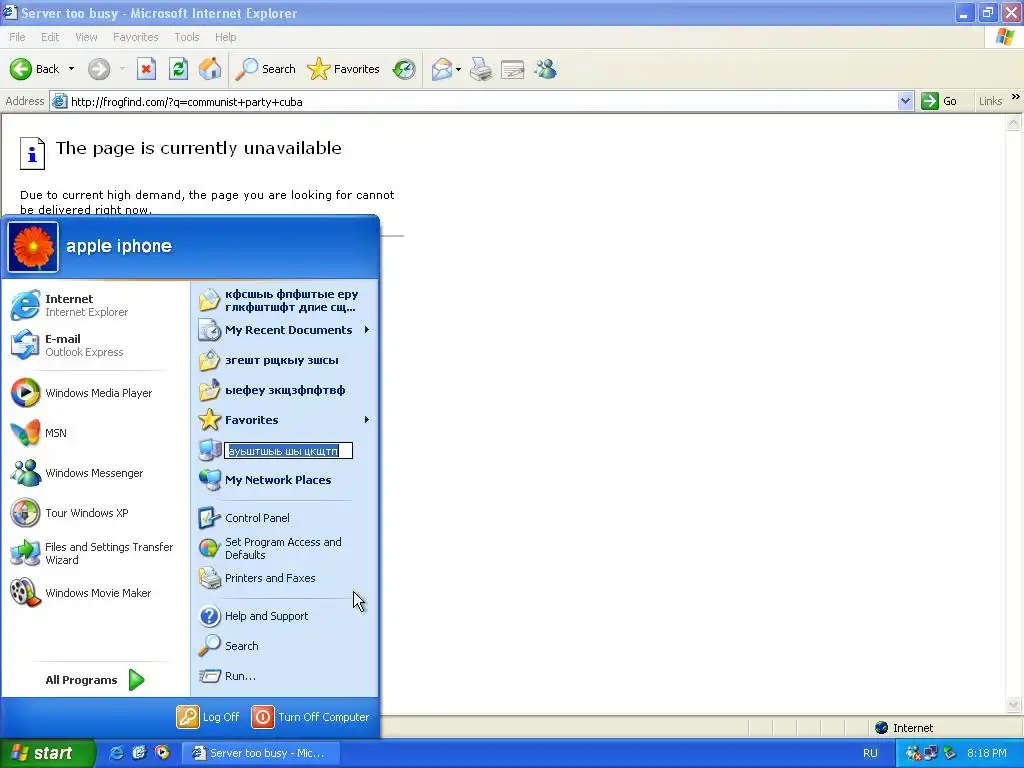Print page using the printer icon
Image resolution: width=1024 pixels, height=768 pixels.
click(481, 69)
